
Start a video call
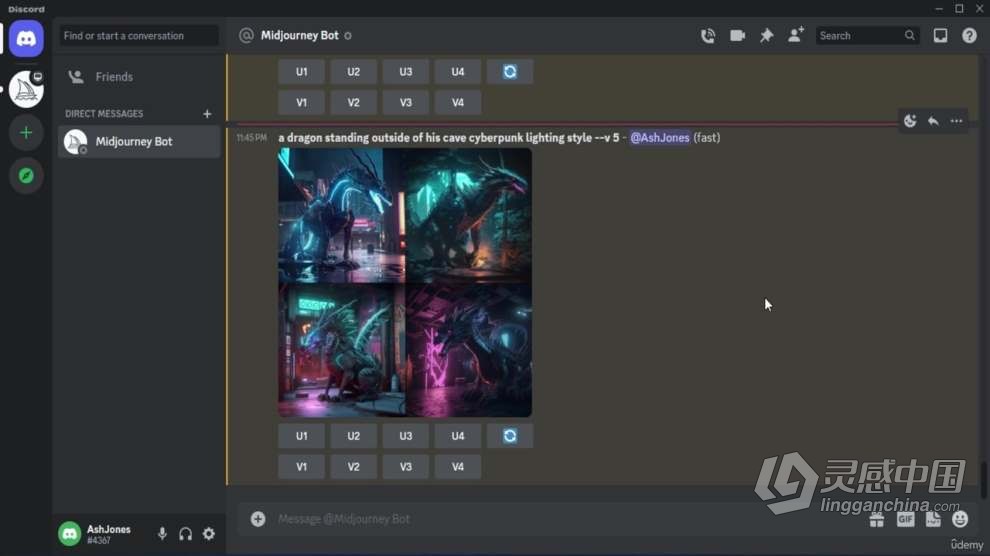tap(737, 36)
